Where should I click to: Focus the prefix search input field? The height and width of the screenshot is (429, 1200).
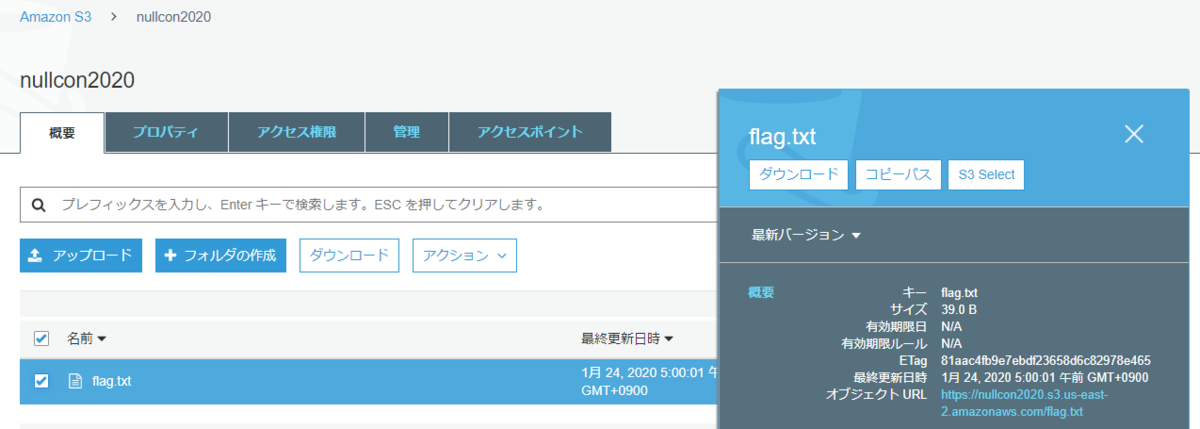click(370, 205)
